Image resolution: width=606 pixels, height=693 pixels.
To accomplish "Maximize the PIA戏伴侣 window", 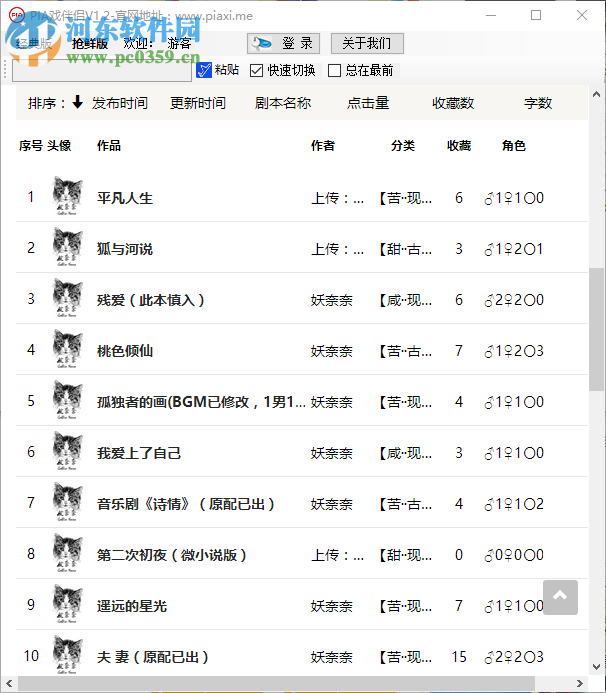I will (x=536, y=15).
